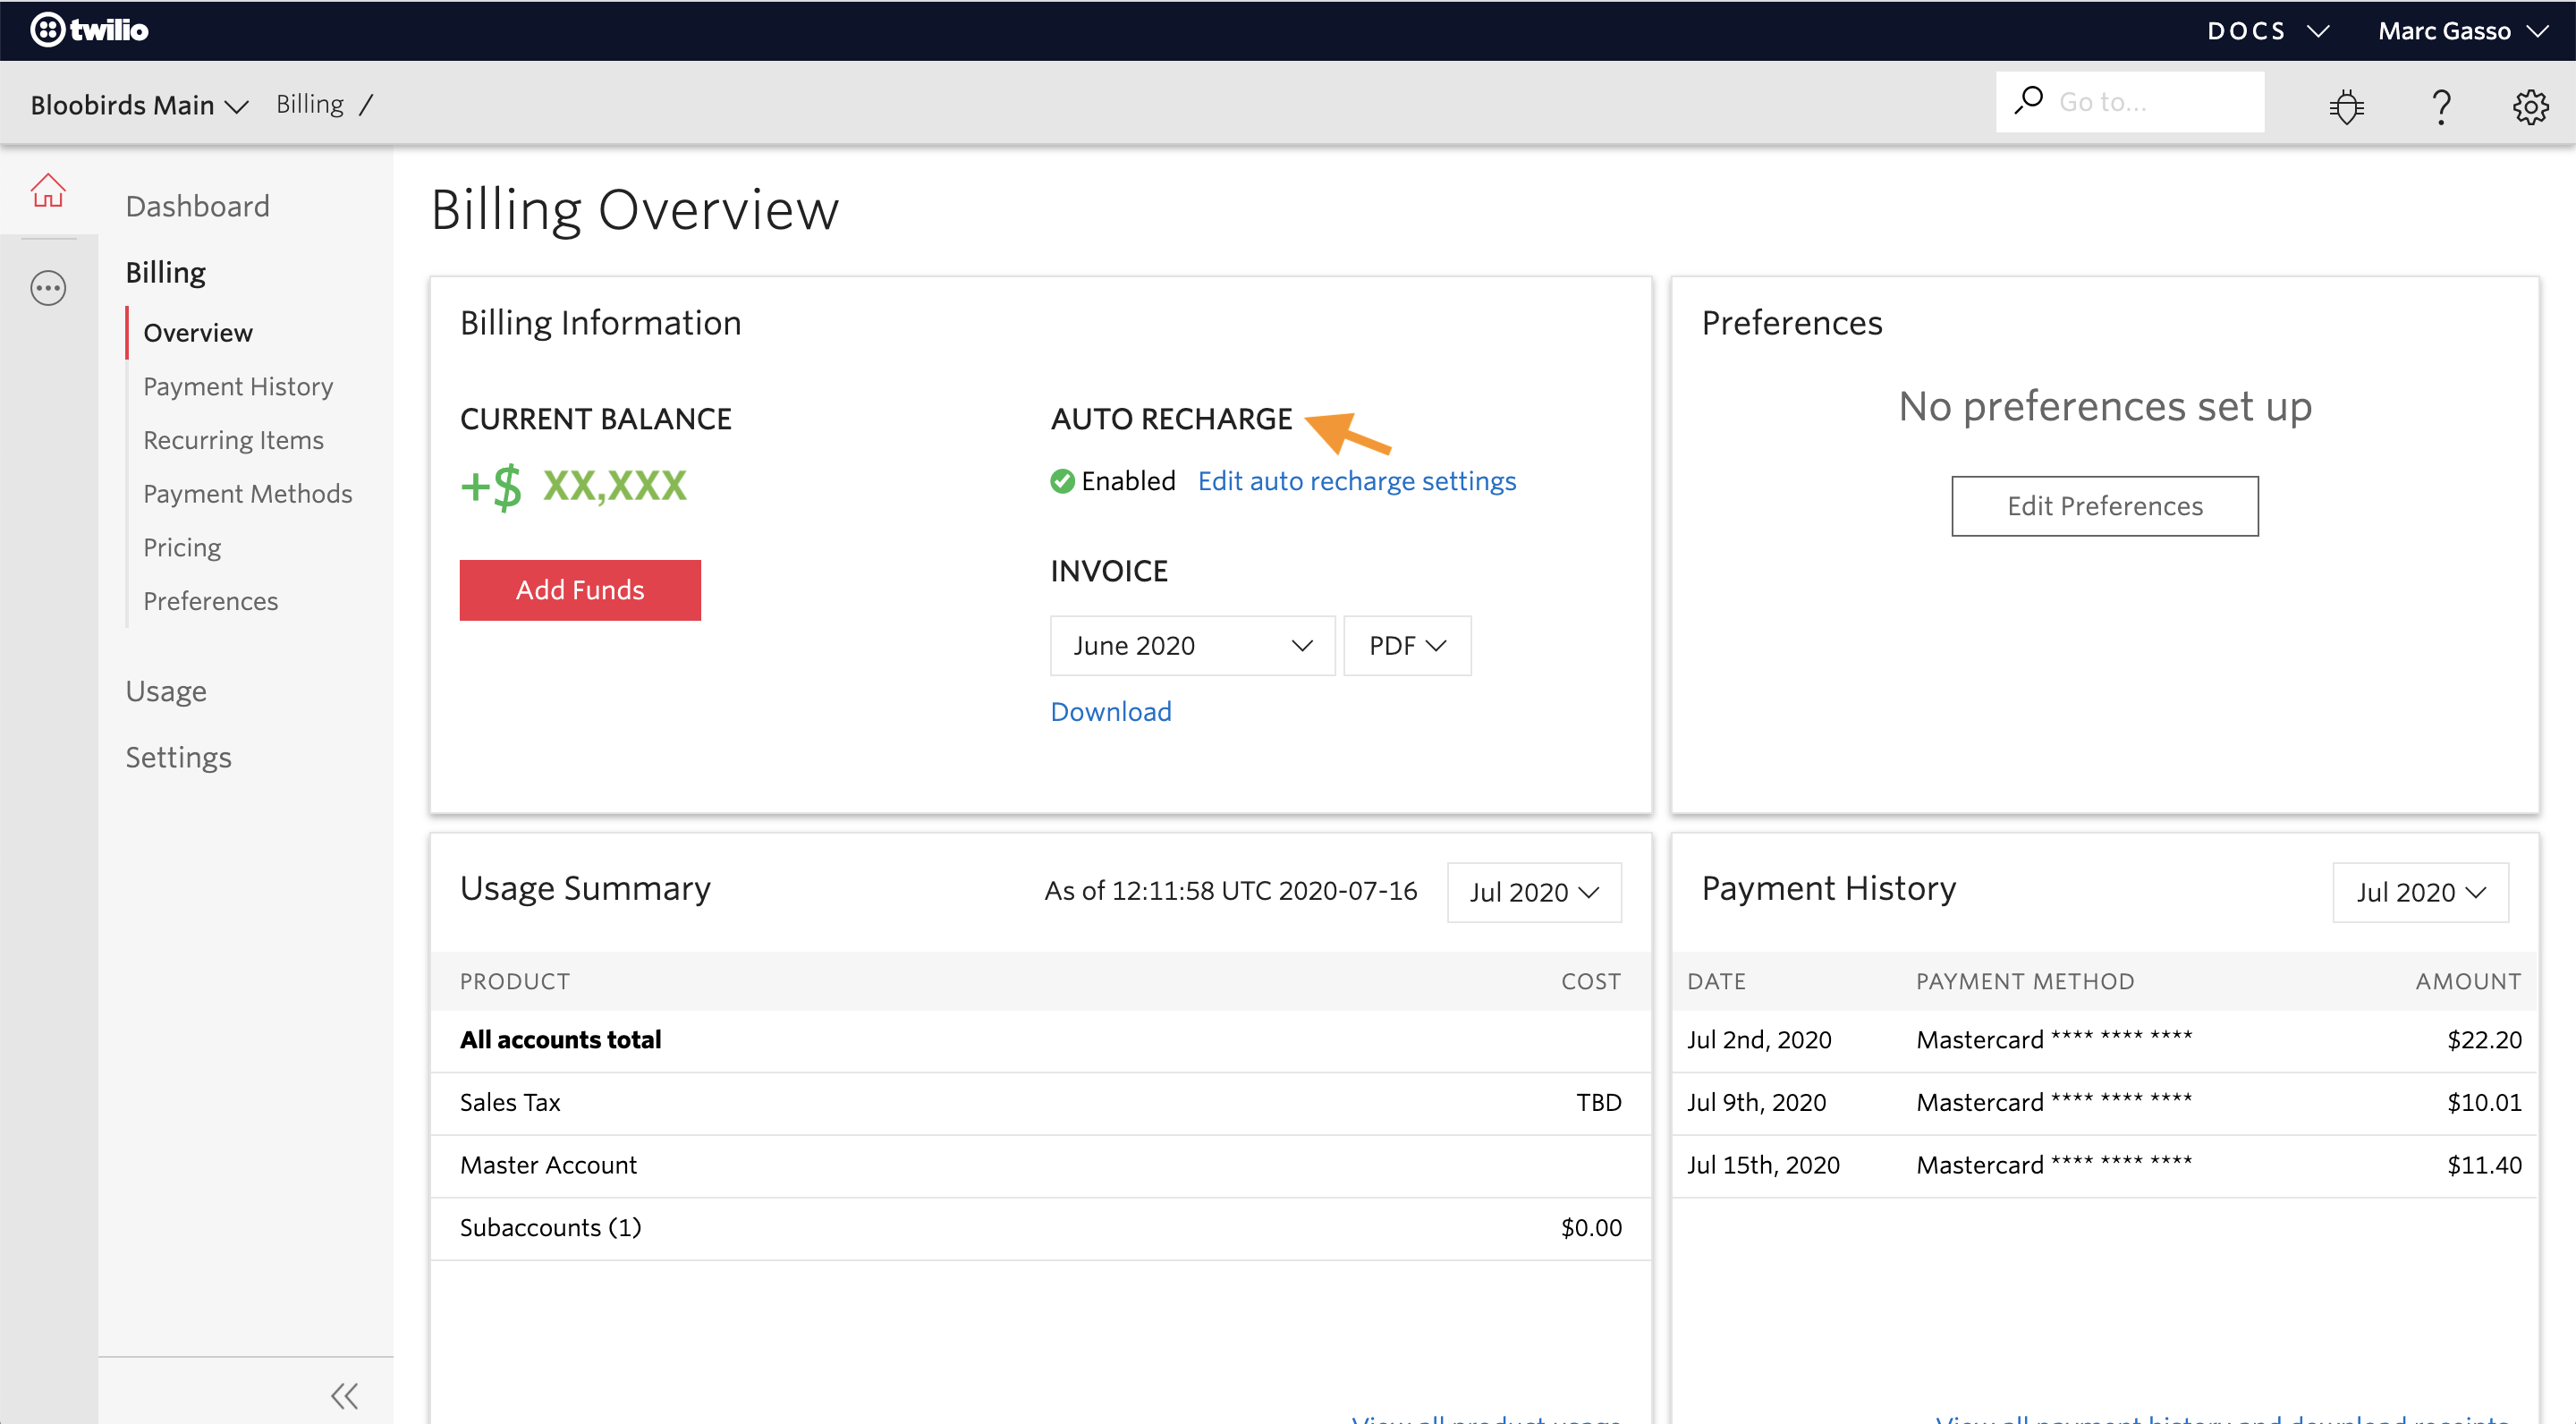The width and height of the screenshot is (2576, 1424).
Task: Click the Sales Tax TBD cost value
Action: (x=1599, y=1103)
